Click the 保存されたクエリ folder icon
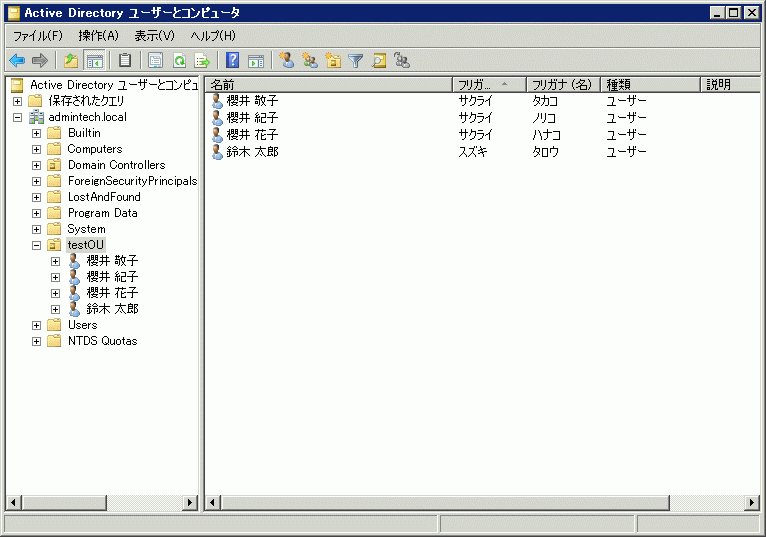The width and height of the screenshot is (766, 537). [35, 101]
